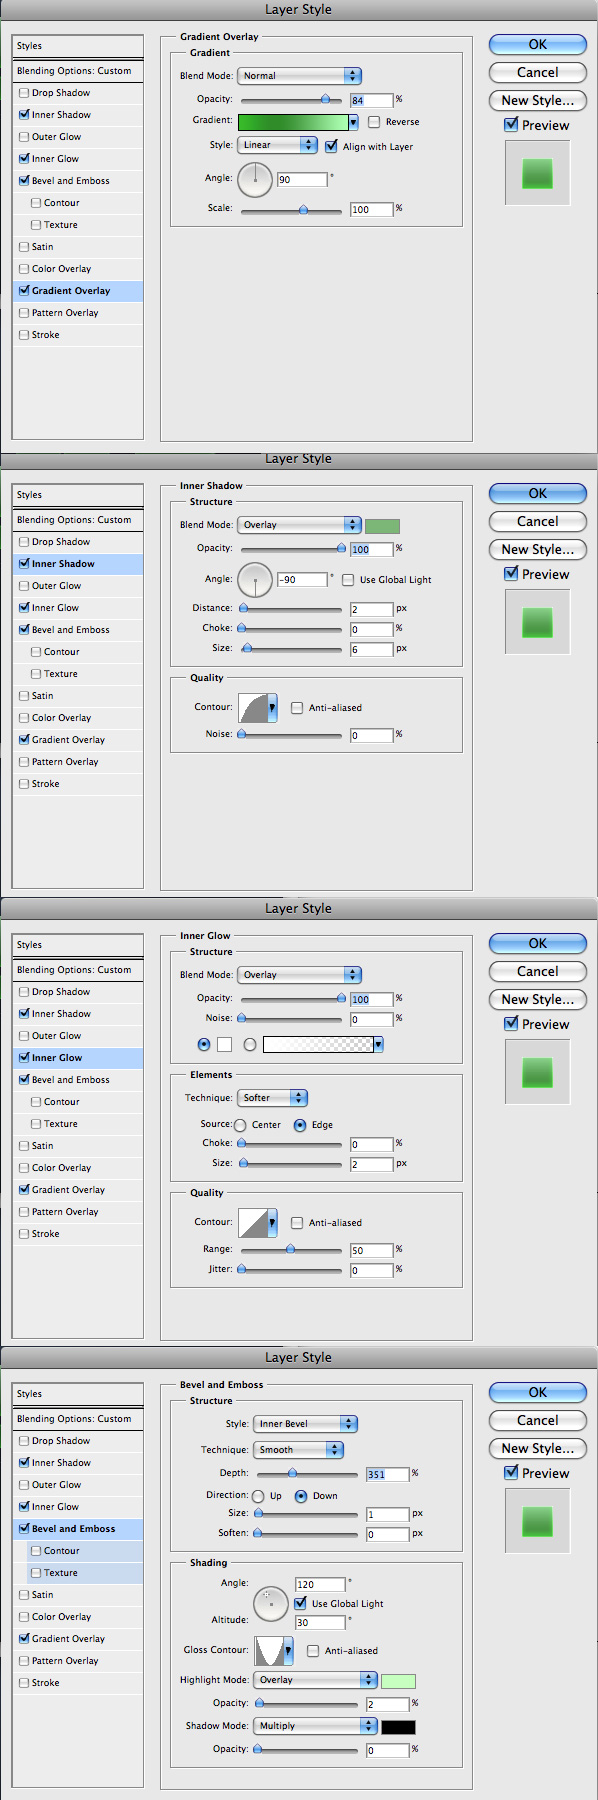Open the Inner Shadow contour thumbnail picker
The image size is (598, 1800).
[258, 707]
